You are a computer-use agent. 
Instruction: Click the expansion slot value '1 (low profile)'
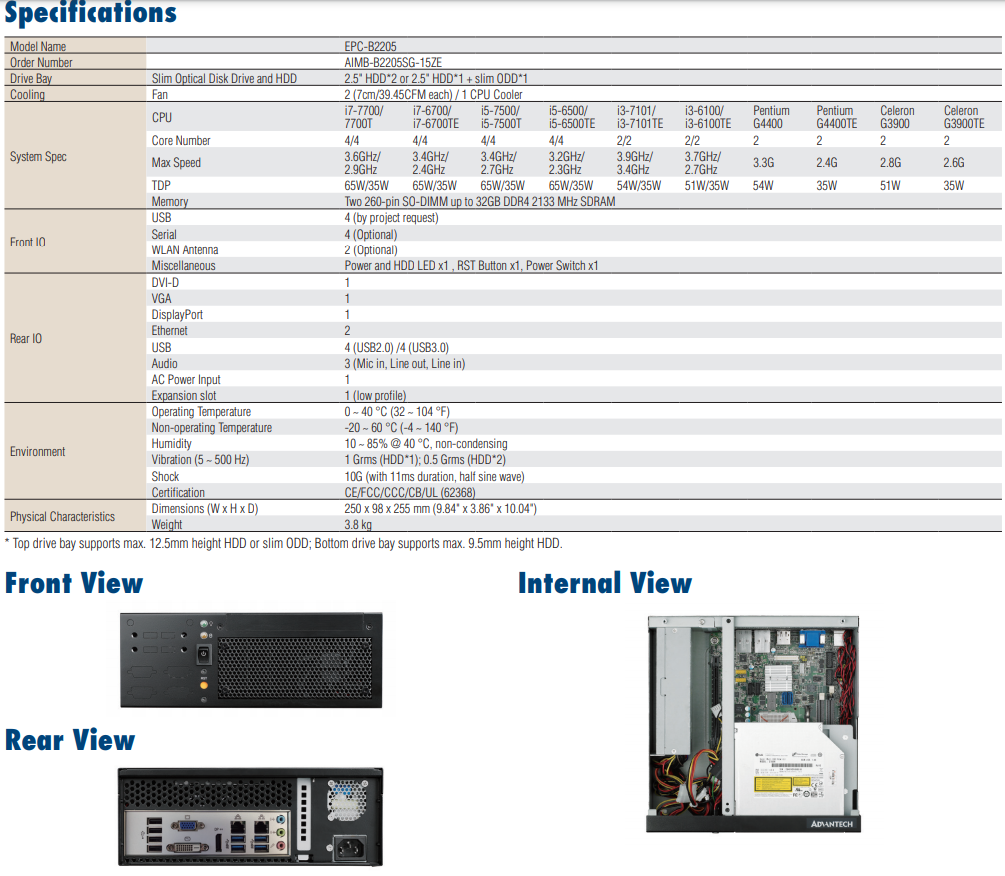tap(375, 395)
